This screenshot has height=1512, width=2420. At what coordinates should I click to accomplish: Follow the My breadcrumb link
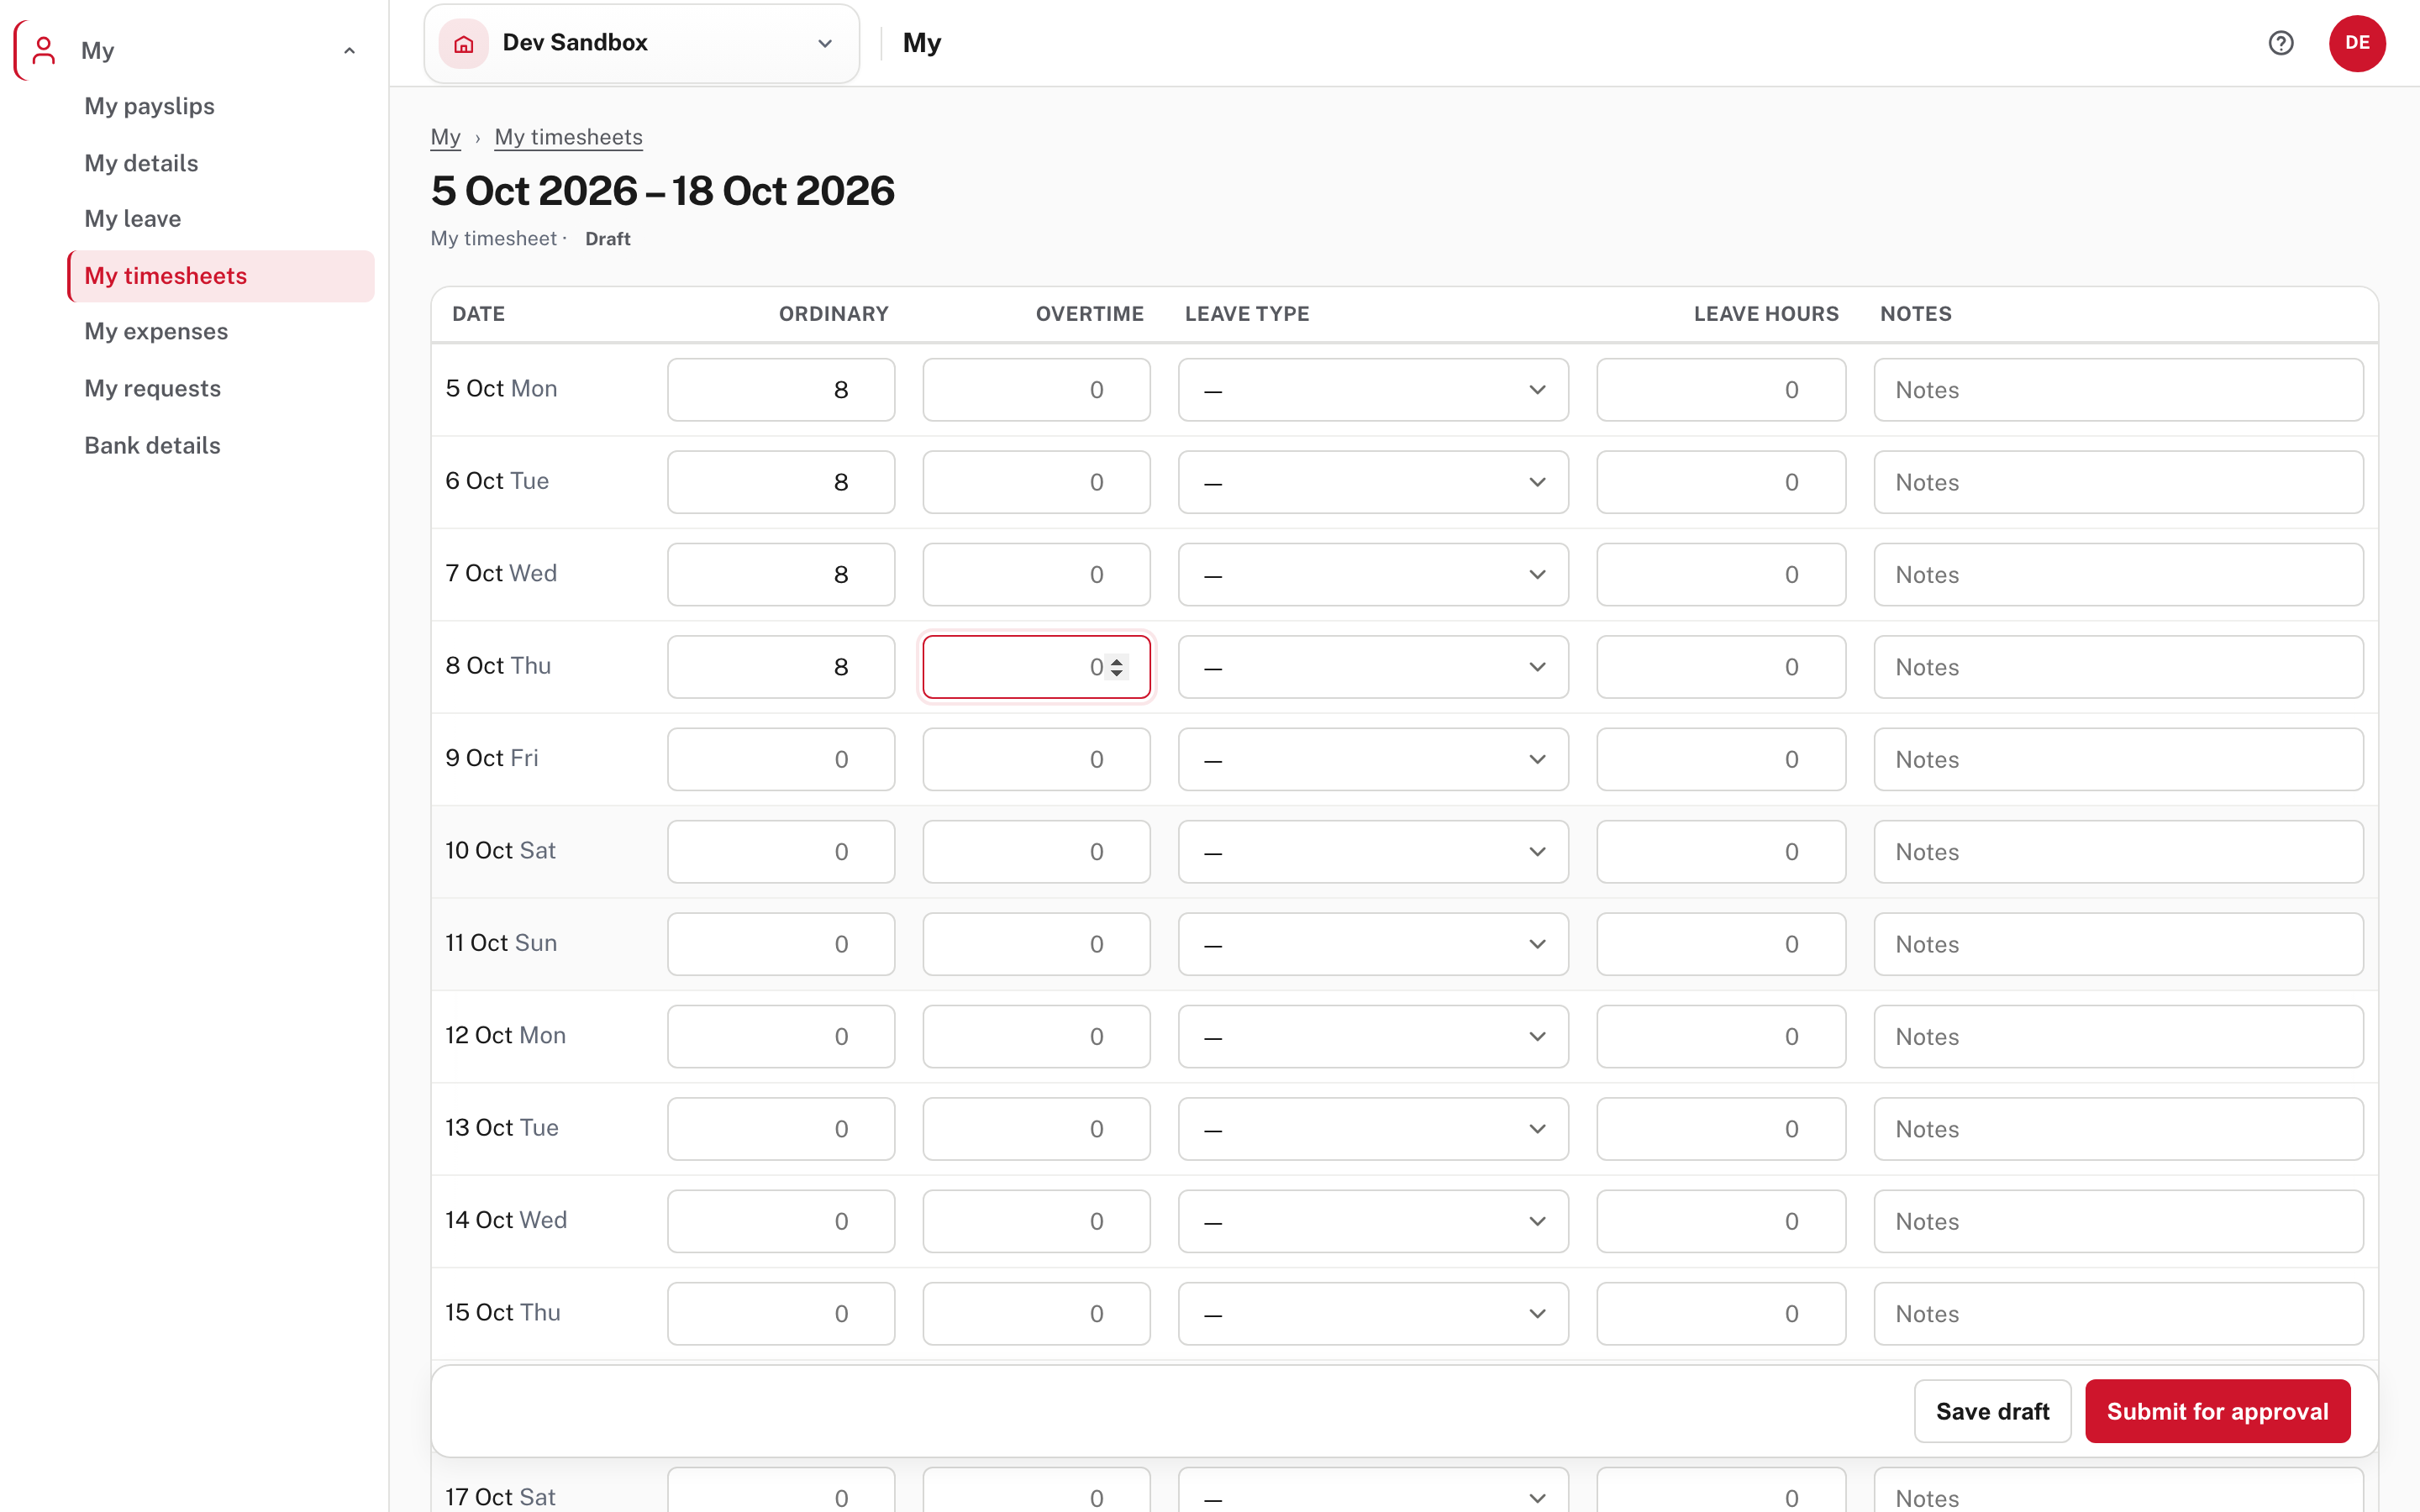pos(445,137)
